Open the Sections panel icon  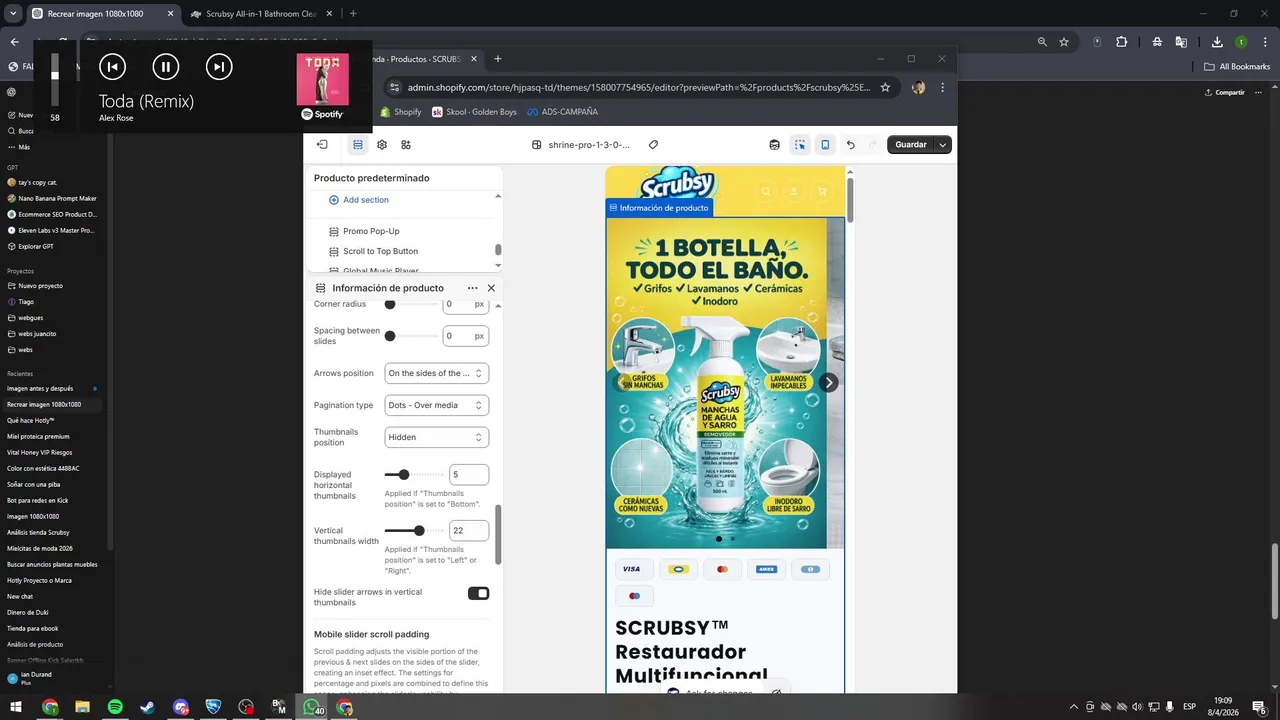358,145
